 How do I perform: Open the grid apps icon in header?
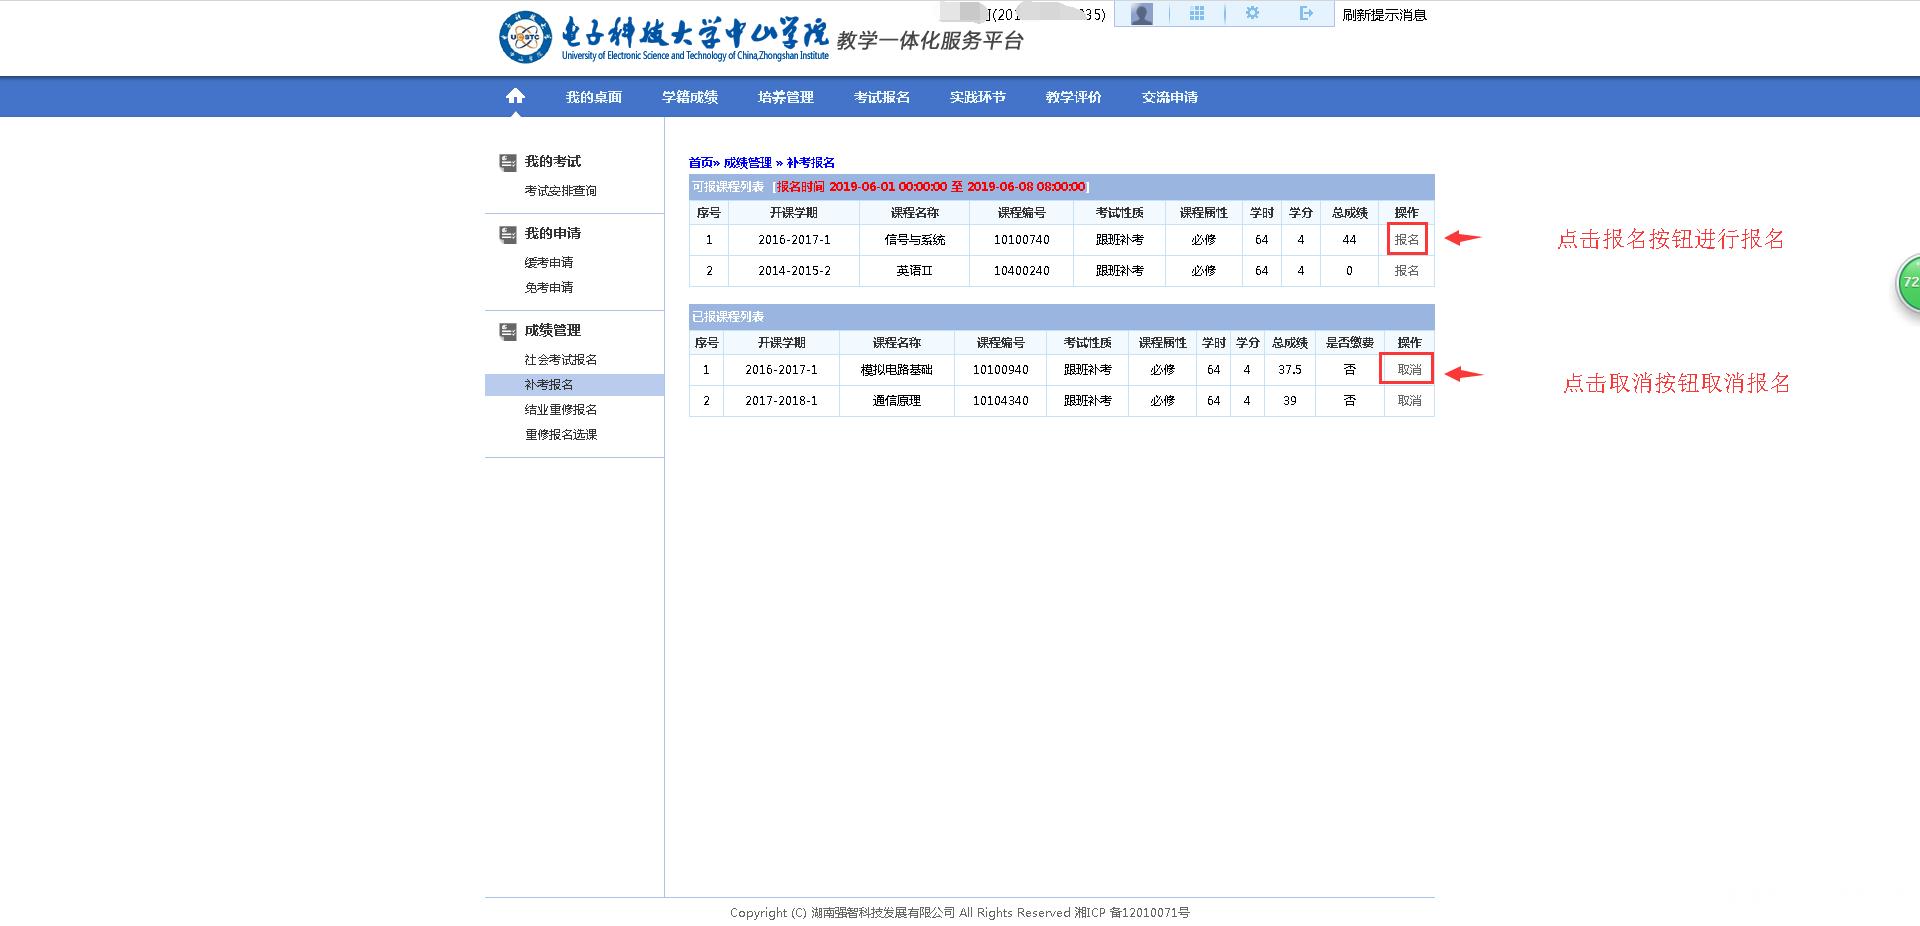(x=1196, y=14)
